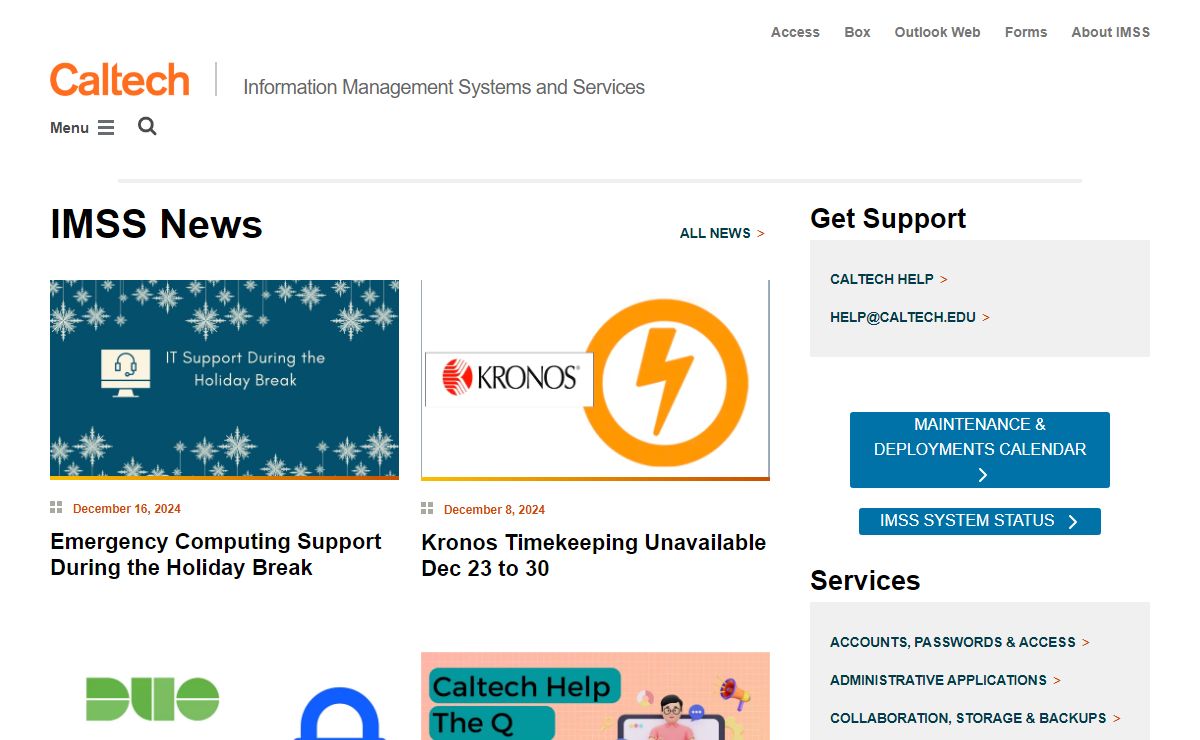Go to Forms in the top navigation
Image resolution: width=1200 pixels, height=740 pixels.
(1026, 32)
